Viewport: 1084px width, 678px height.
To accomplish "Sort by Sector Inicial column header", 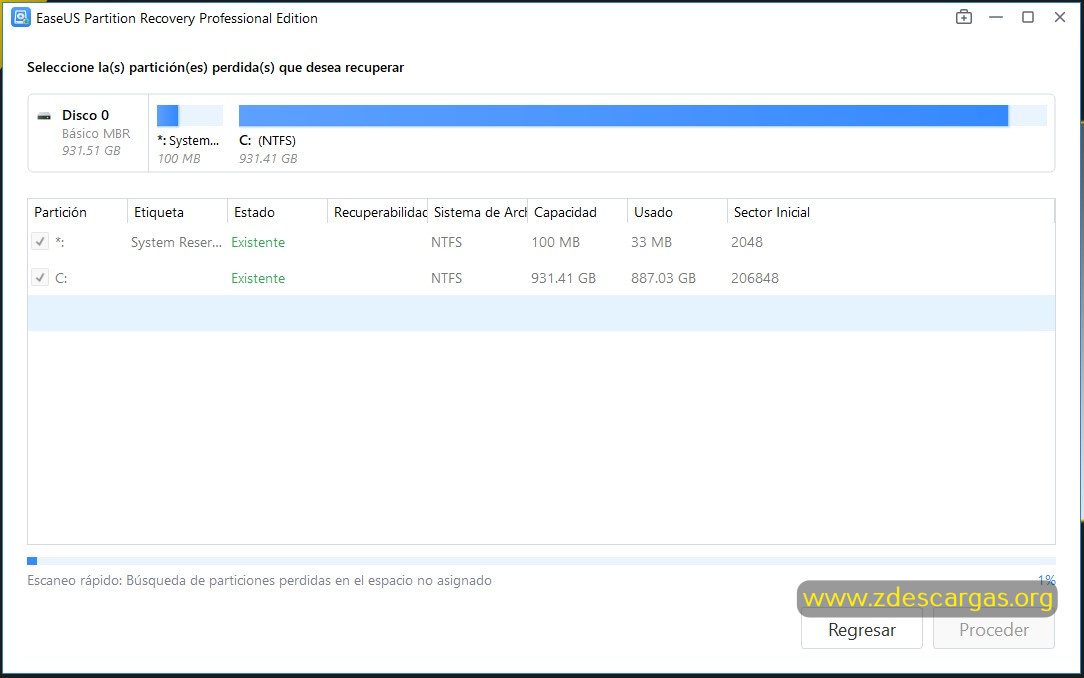I will click(x=890, y=211).
